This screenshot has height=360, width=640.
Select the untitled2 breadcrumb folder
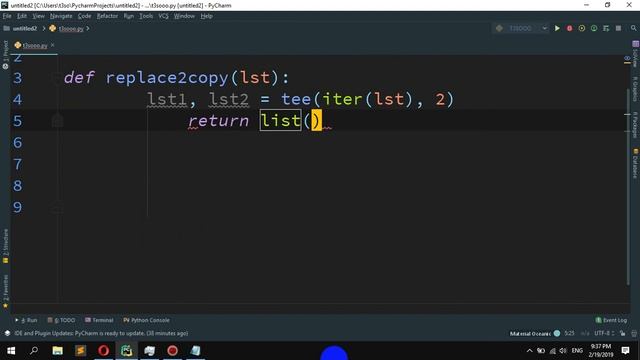coord(20,29)
